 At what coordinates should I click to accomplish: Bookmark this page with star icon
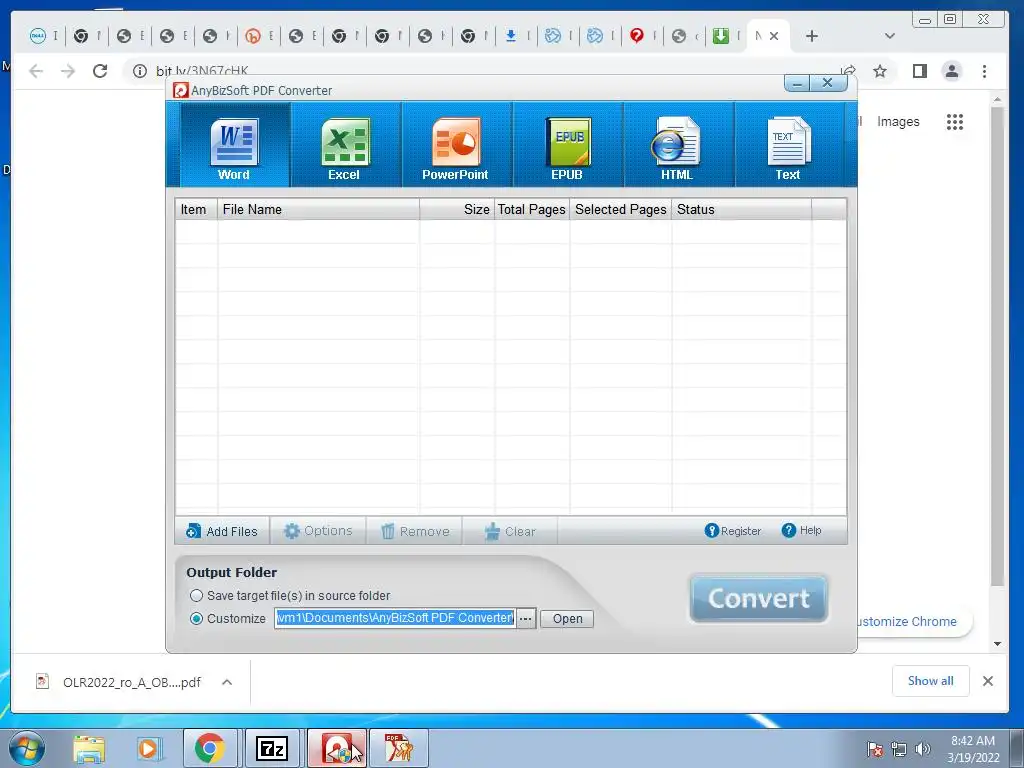coord(880,71)
